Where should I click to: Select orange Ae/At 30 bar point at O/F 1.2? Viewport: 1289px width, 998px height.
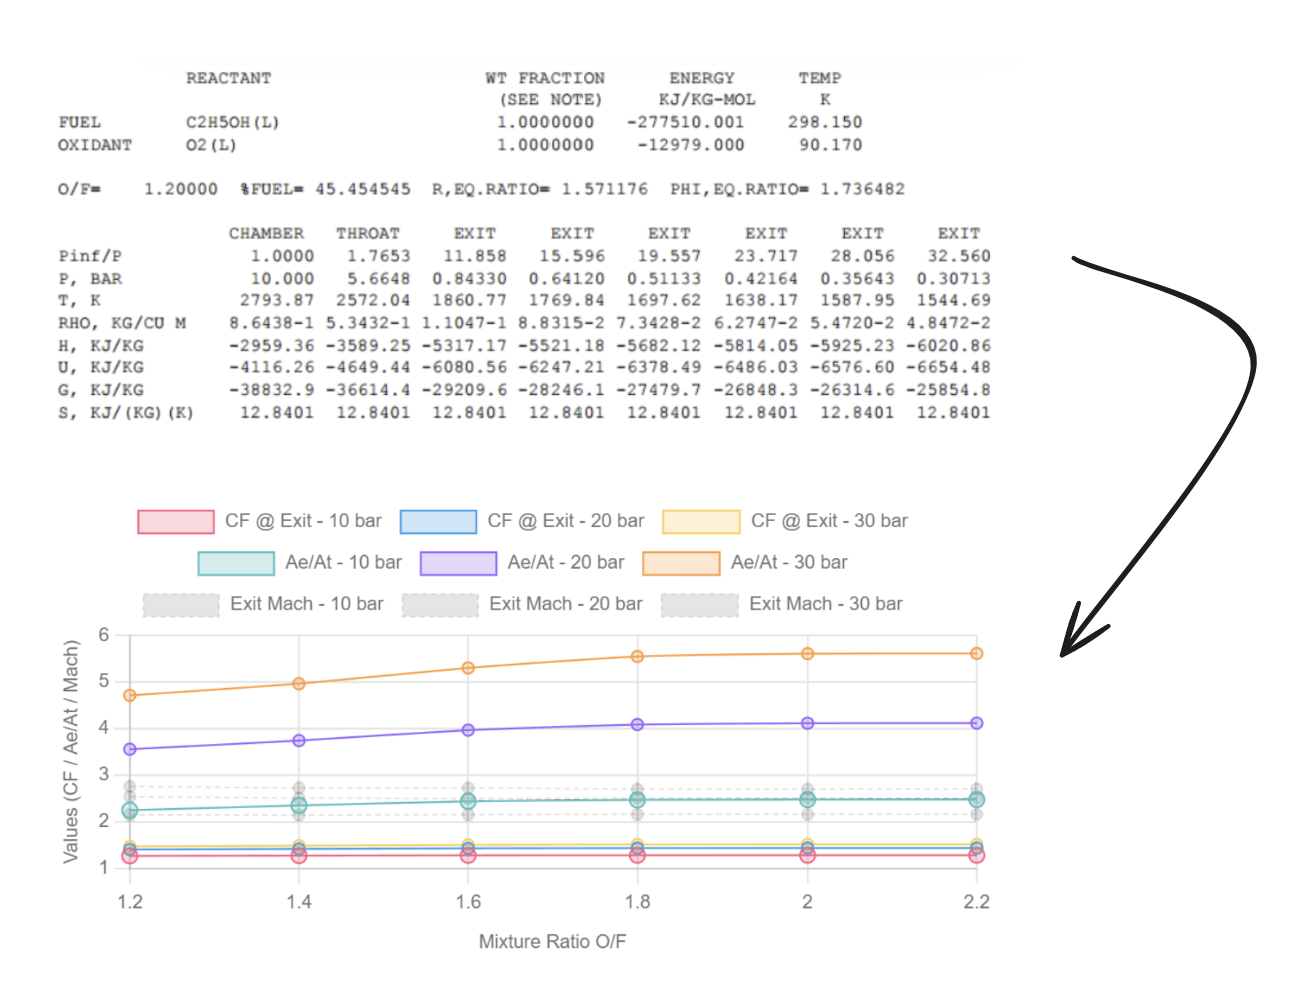(130, 695)
